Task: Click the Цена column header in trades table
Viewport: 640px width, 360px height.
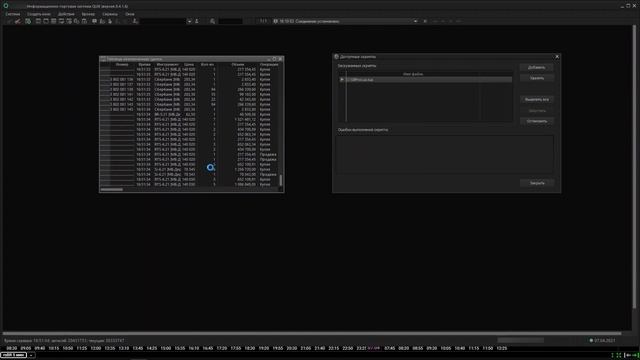Action: [x=189, y=64]
